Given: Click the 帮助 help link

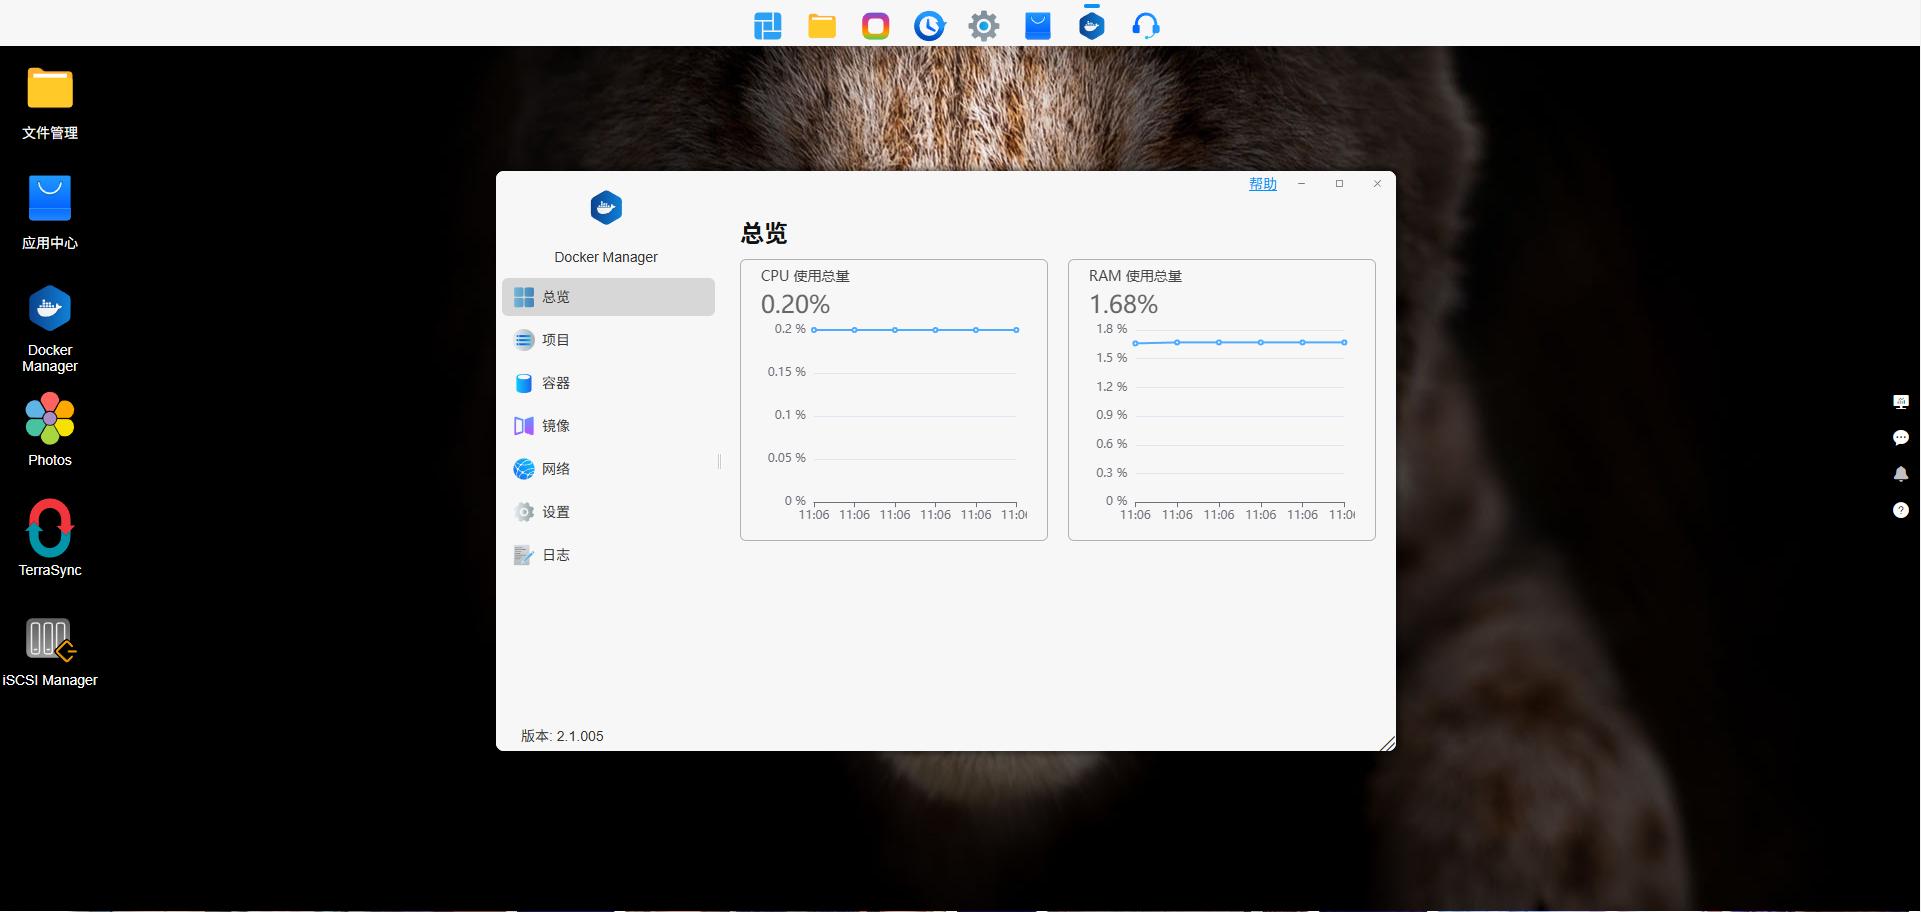Looking at the screenshot, I should click(x=1262, y=183).
